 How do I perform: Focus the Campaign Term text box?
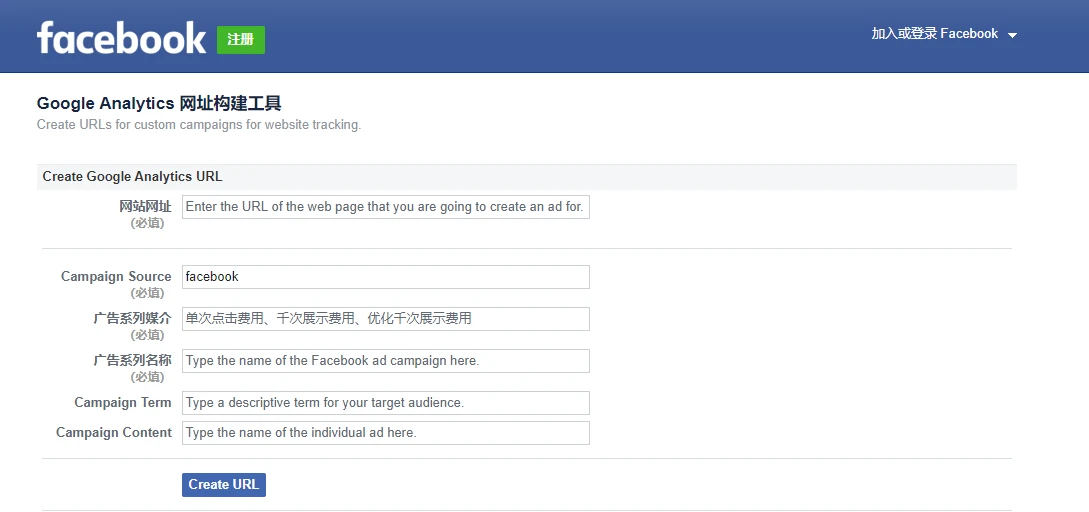[385, 403]
